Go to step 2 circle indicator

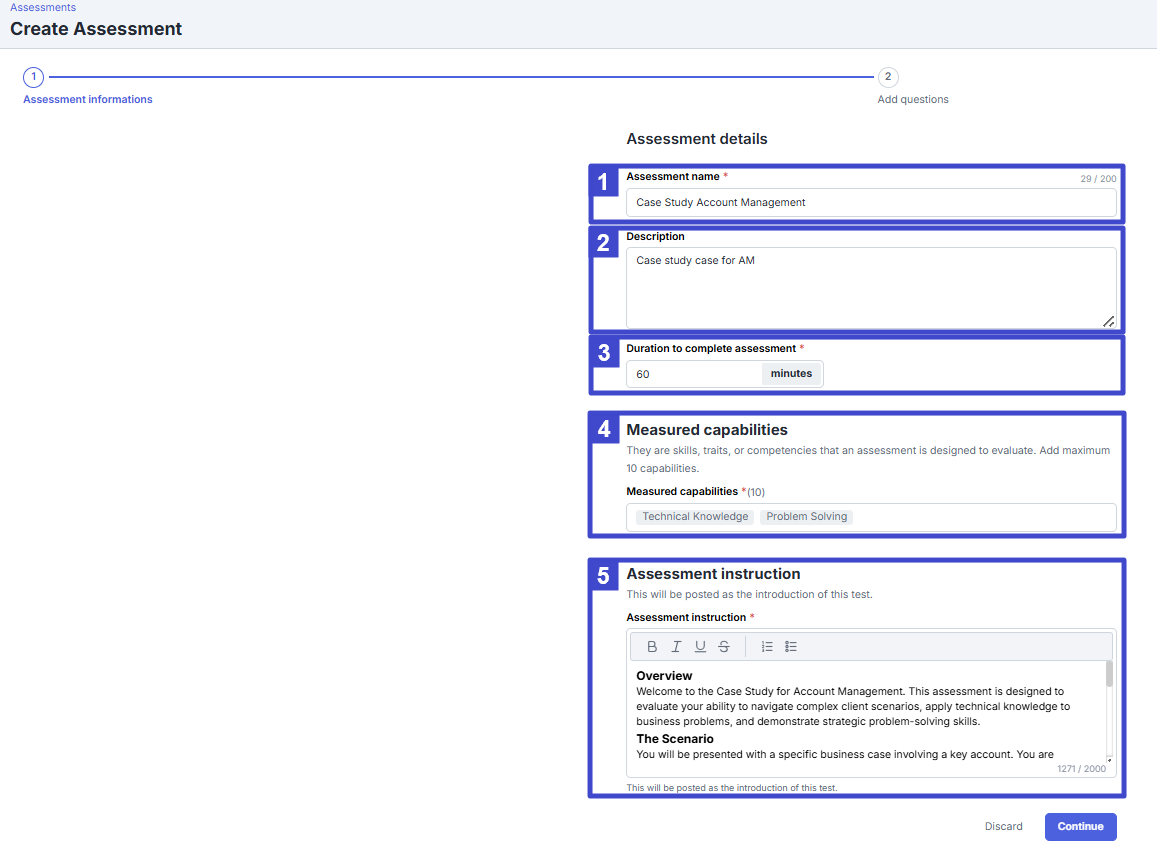click(887, 77)
